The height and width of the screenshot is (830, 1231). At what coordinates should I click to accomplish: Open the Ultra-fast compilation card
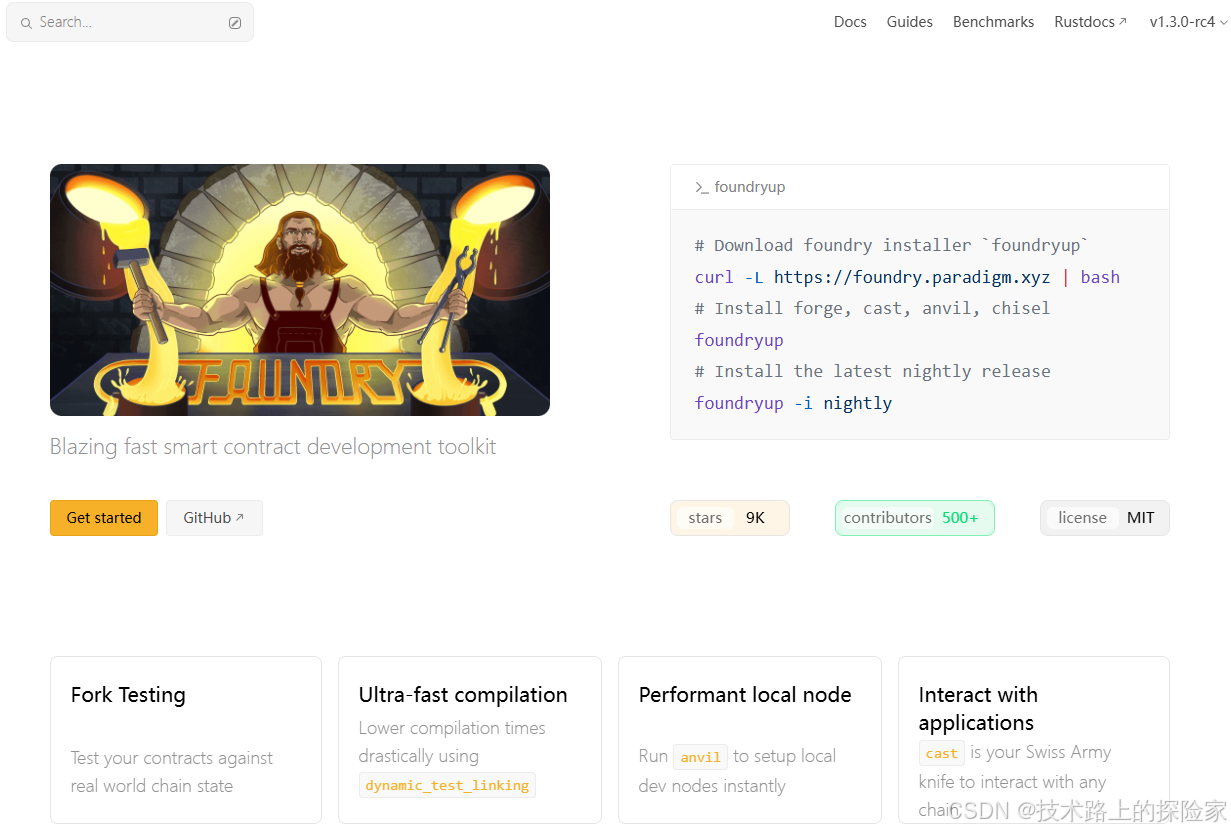(x=470, y=740)
